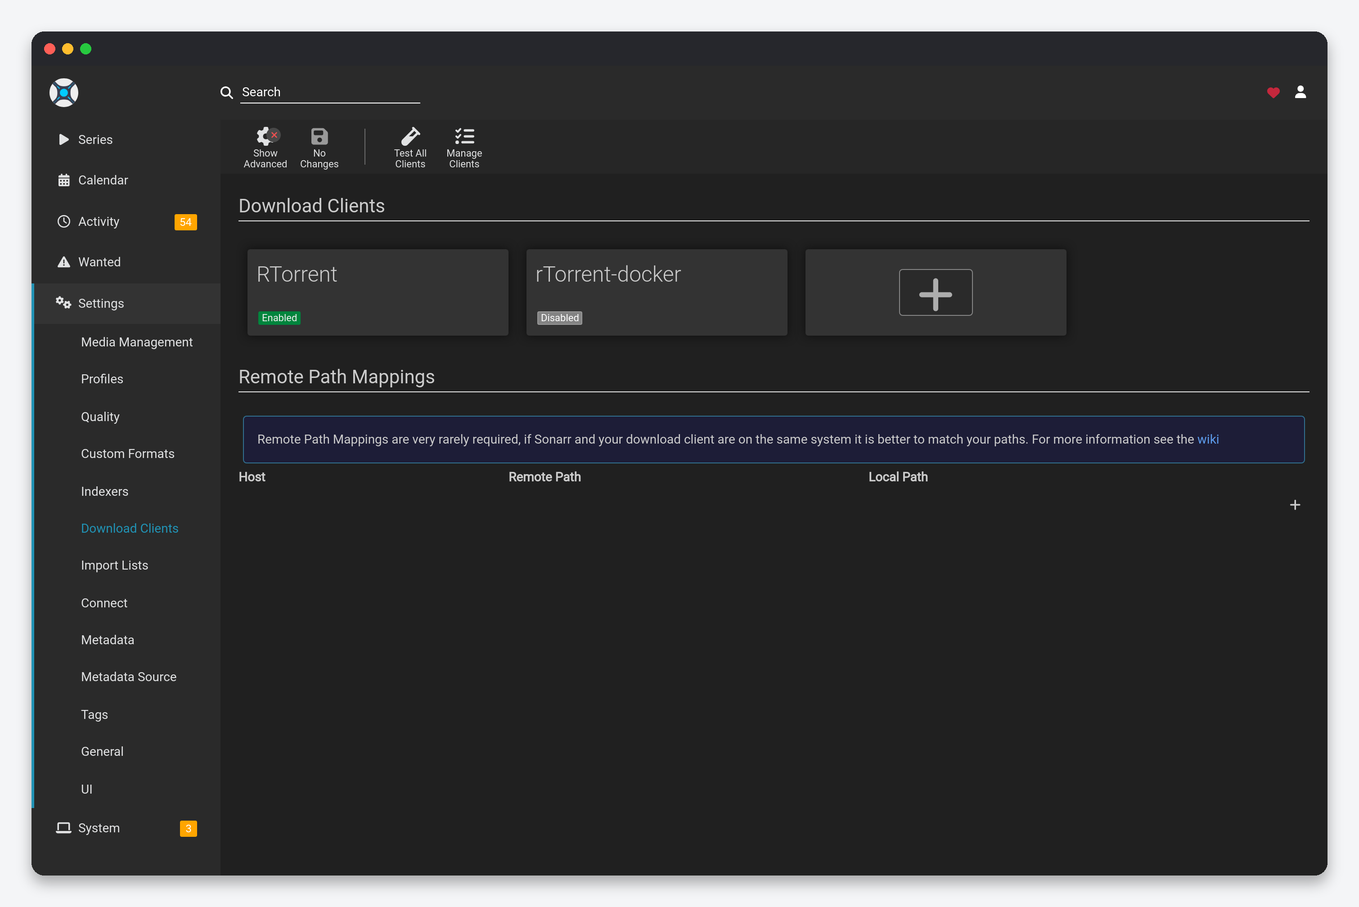This screenshot has height=907, width=1359.
Task: Open the user account icon
Action: [1300, 92]
